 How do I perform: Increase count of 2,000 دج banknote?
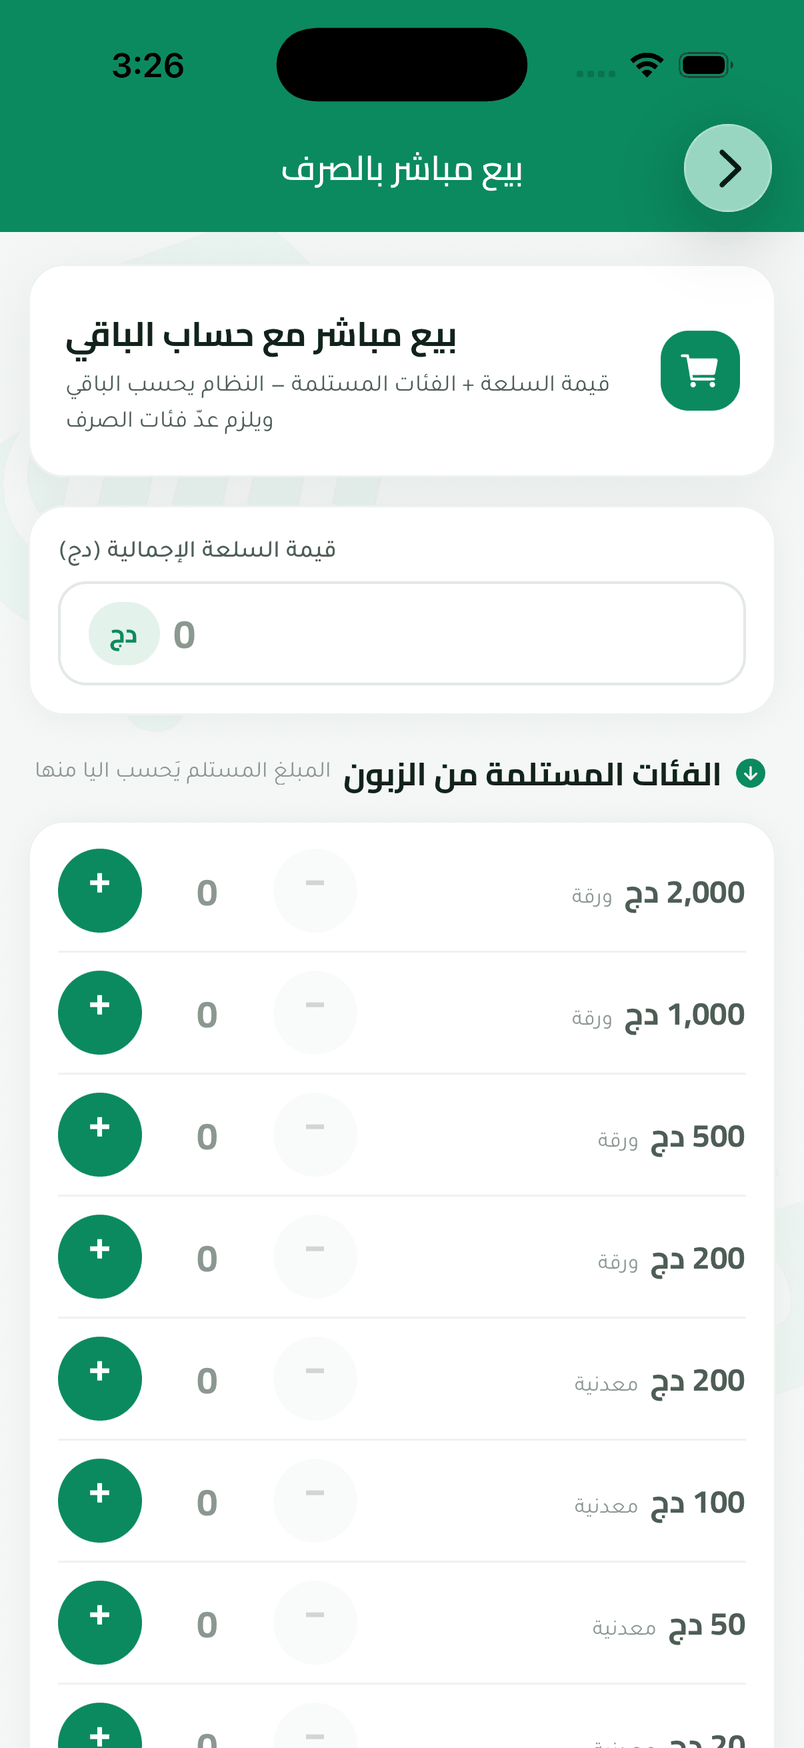click(x=100, y=891)
